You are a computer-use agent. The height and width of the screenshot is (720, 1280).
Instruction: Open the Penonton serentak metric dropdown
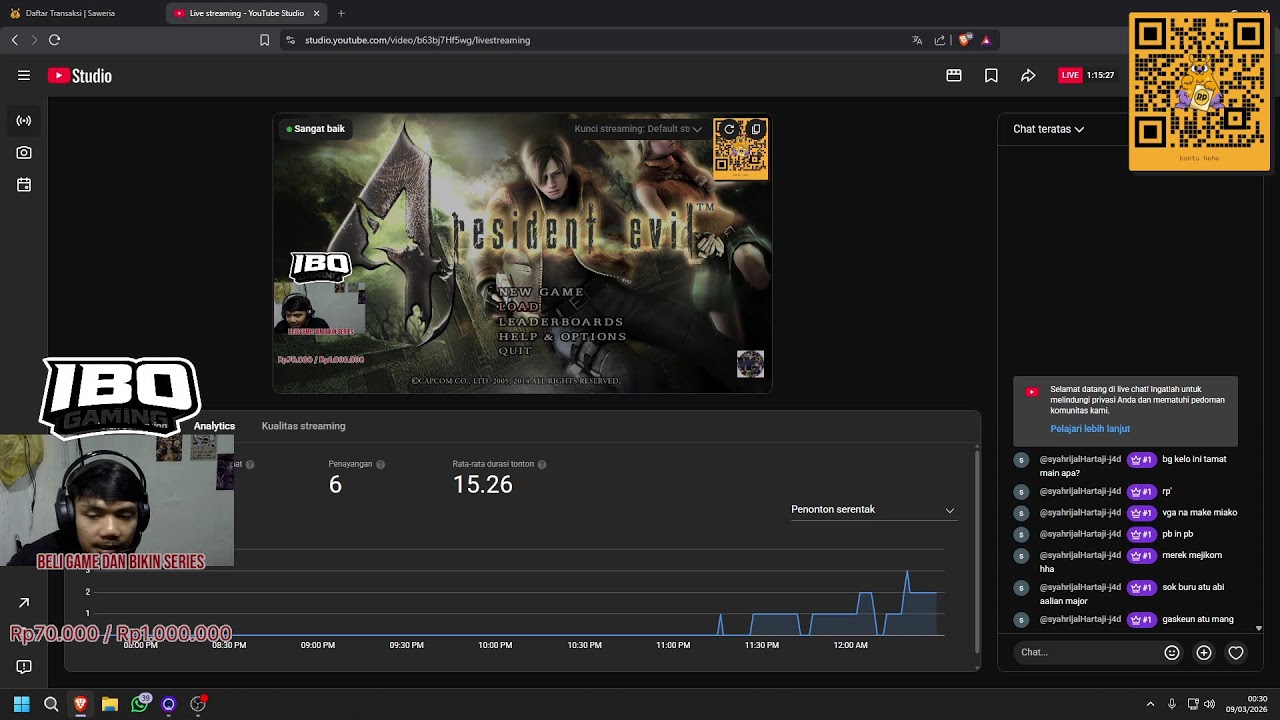[873, 510]
